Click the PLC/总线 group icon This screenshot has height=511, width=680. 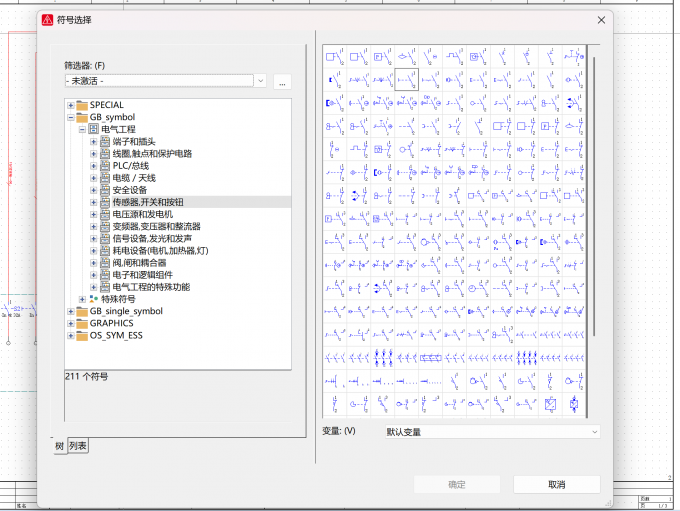point(105,165)
